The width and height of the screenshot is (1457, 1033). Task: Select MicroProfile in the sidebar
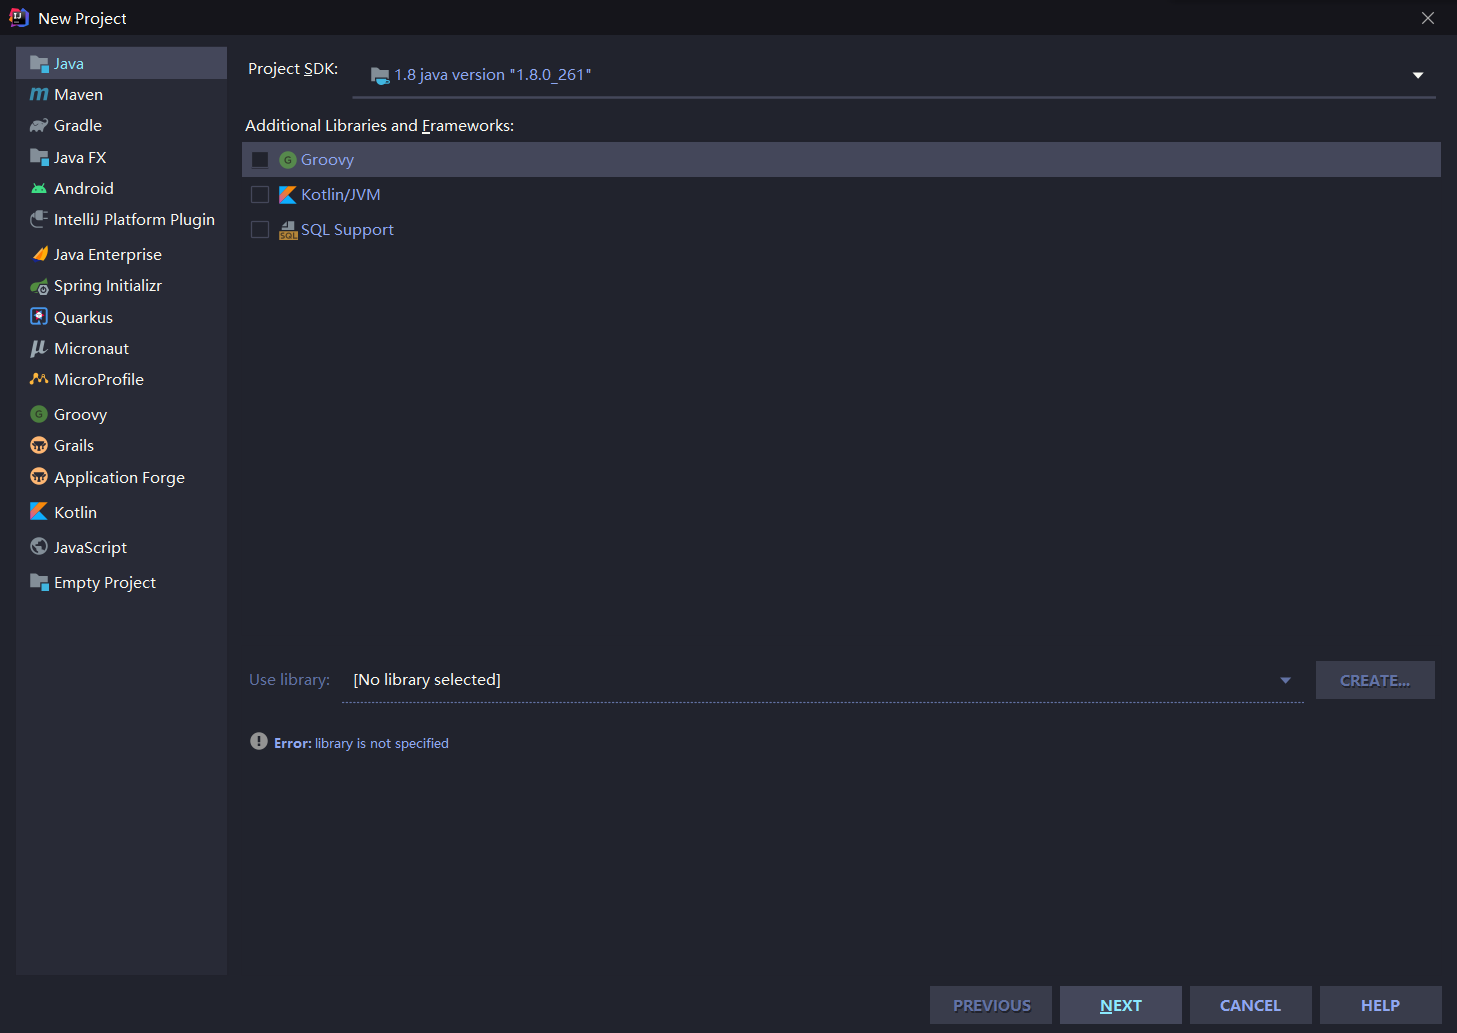(122, 379)
